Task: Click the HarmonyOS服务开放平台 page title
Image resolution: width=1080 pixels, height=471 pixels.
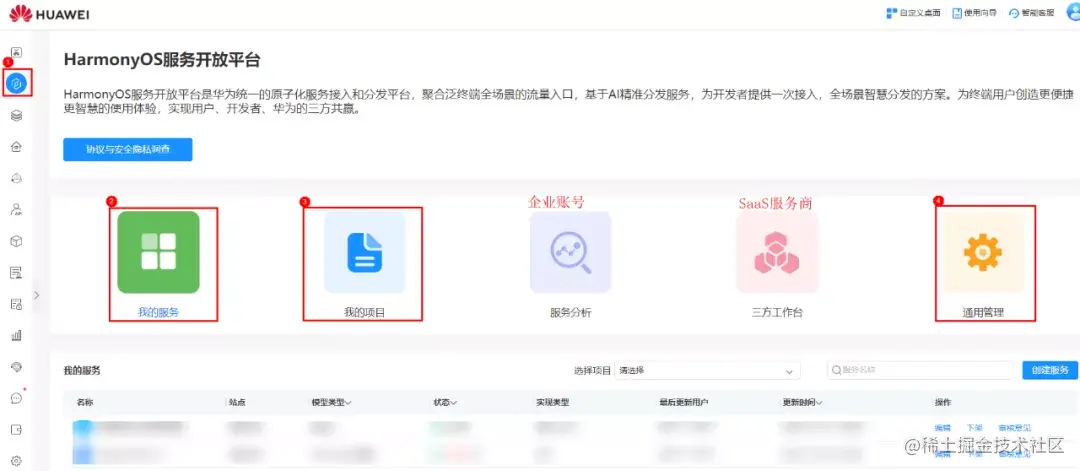Action: (162, 60)
